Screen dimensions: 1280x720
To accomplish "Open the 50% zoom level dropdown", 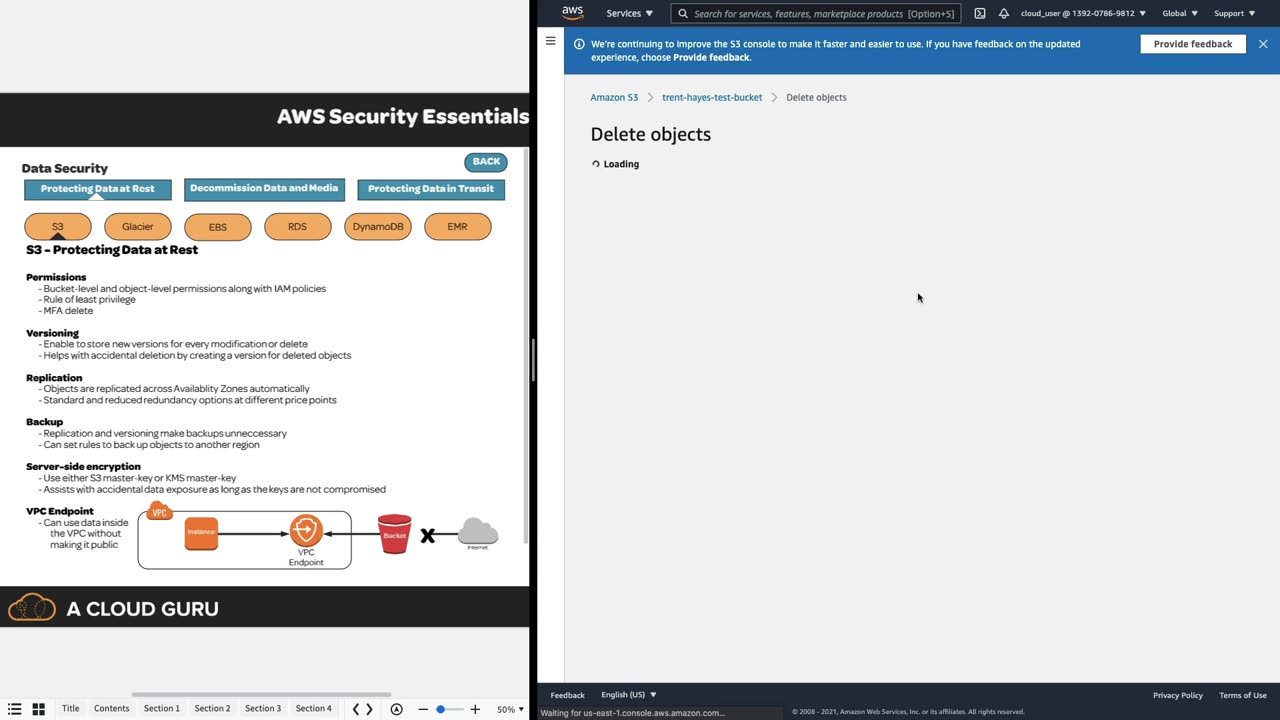I will click(x=510, y=709).
